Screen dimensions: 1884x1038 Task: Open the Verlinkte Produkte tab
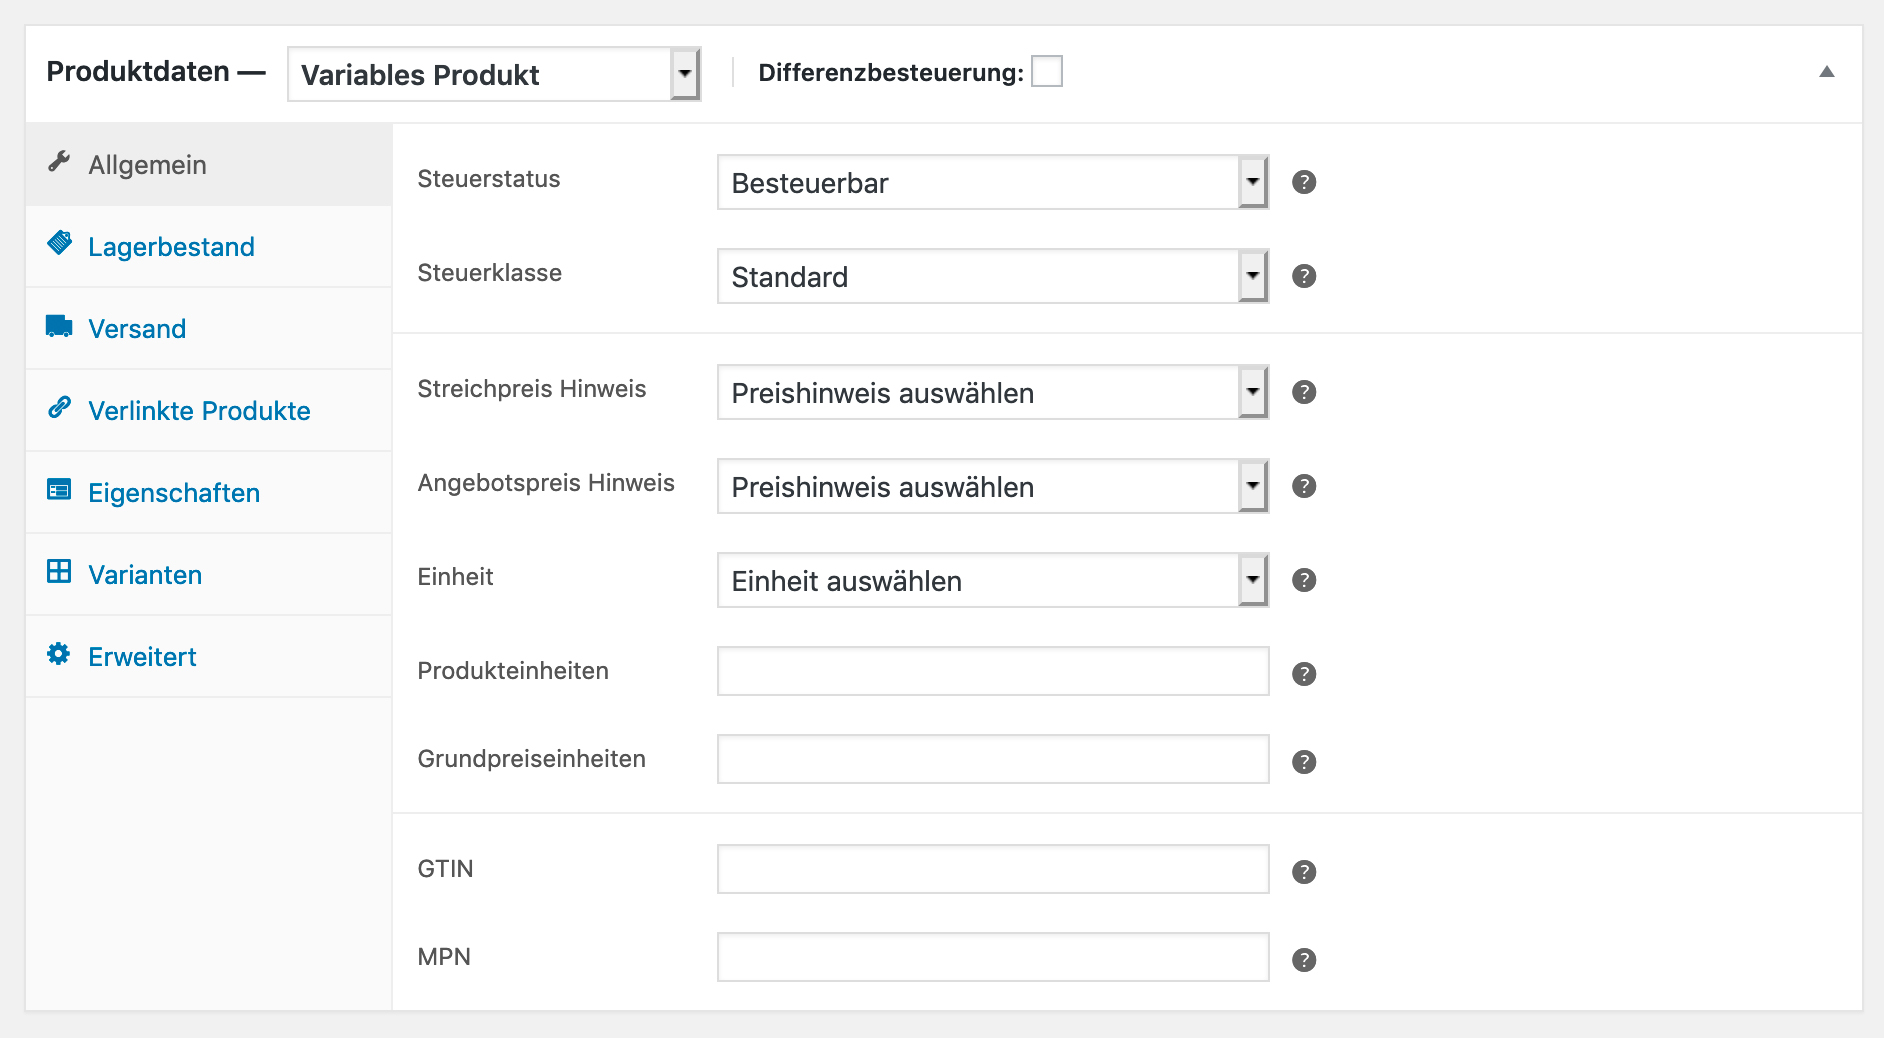point(209,411)
